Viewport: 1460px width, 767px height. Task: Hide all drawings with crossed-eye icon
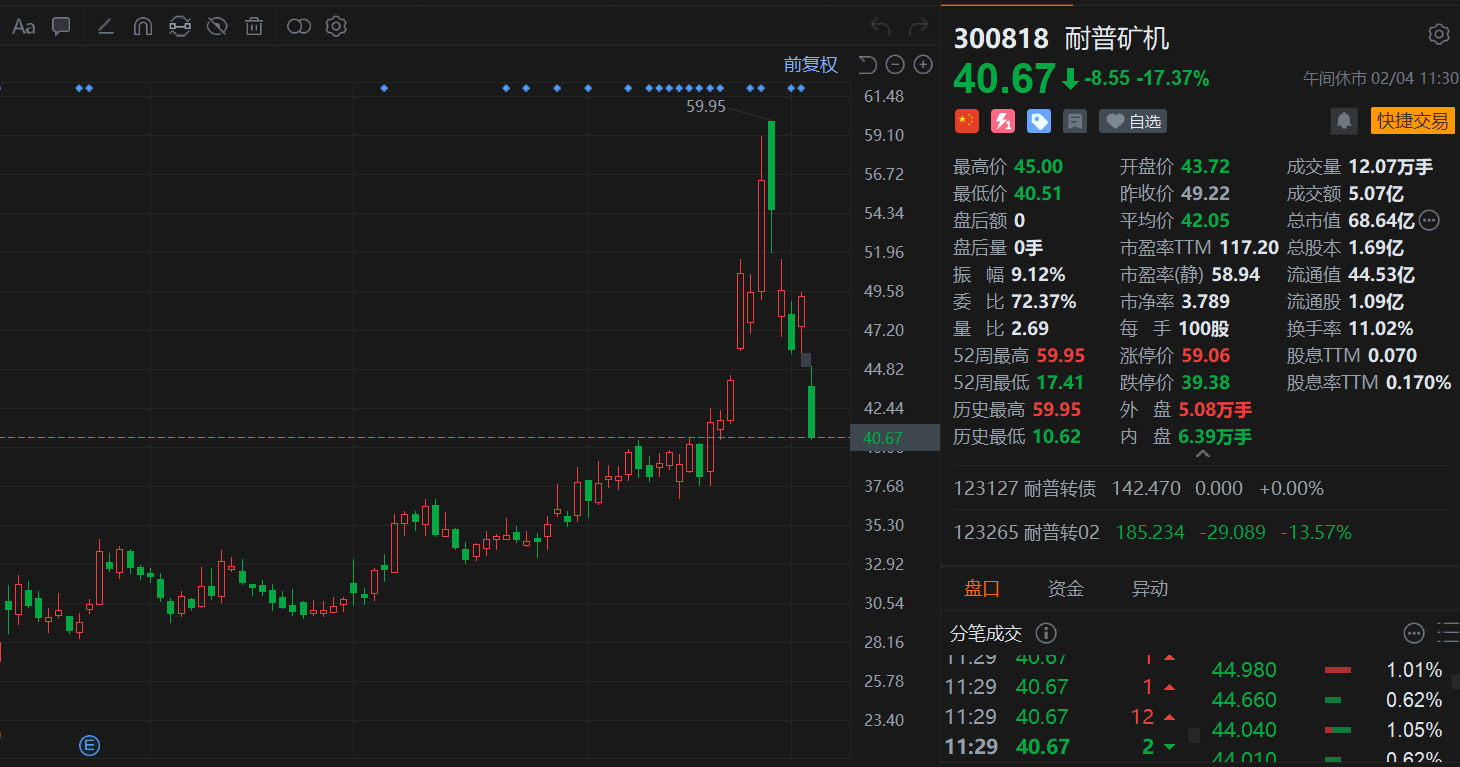[x=217, y=27]
